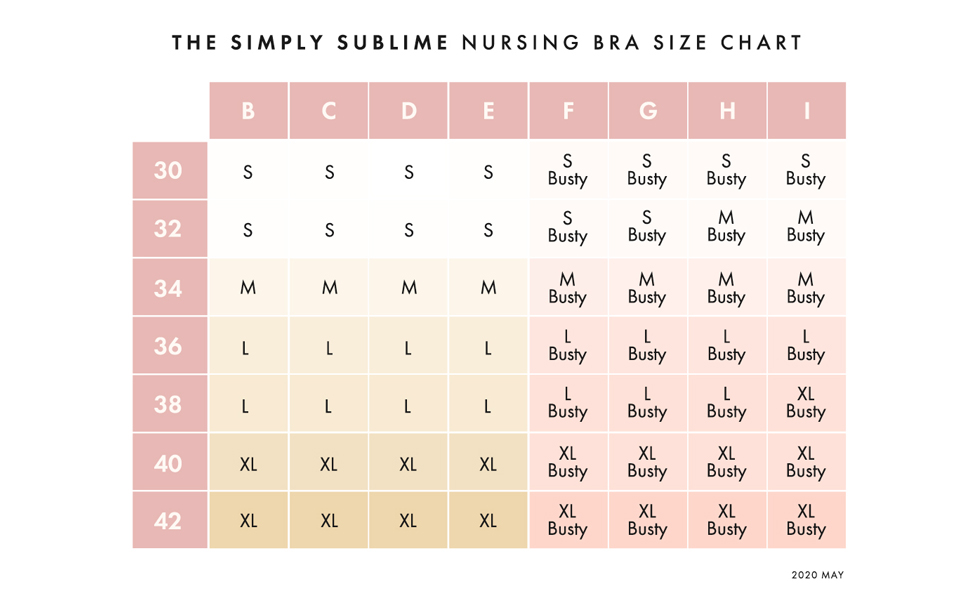Click the XL cell for 40 C
970x600 pixels.
coord(329,464)
